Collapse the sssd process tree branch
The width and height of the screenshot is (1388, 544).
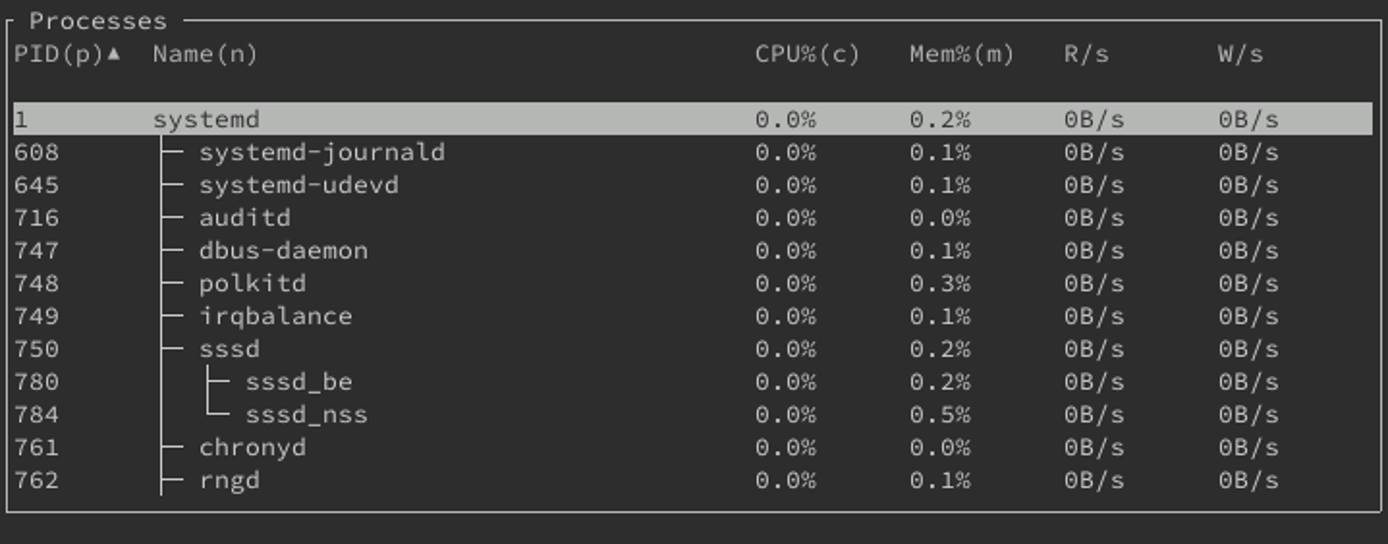click(229, 349)
